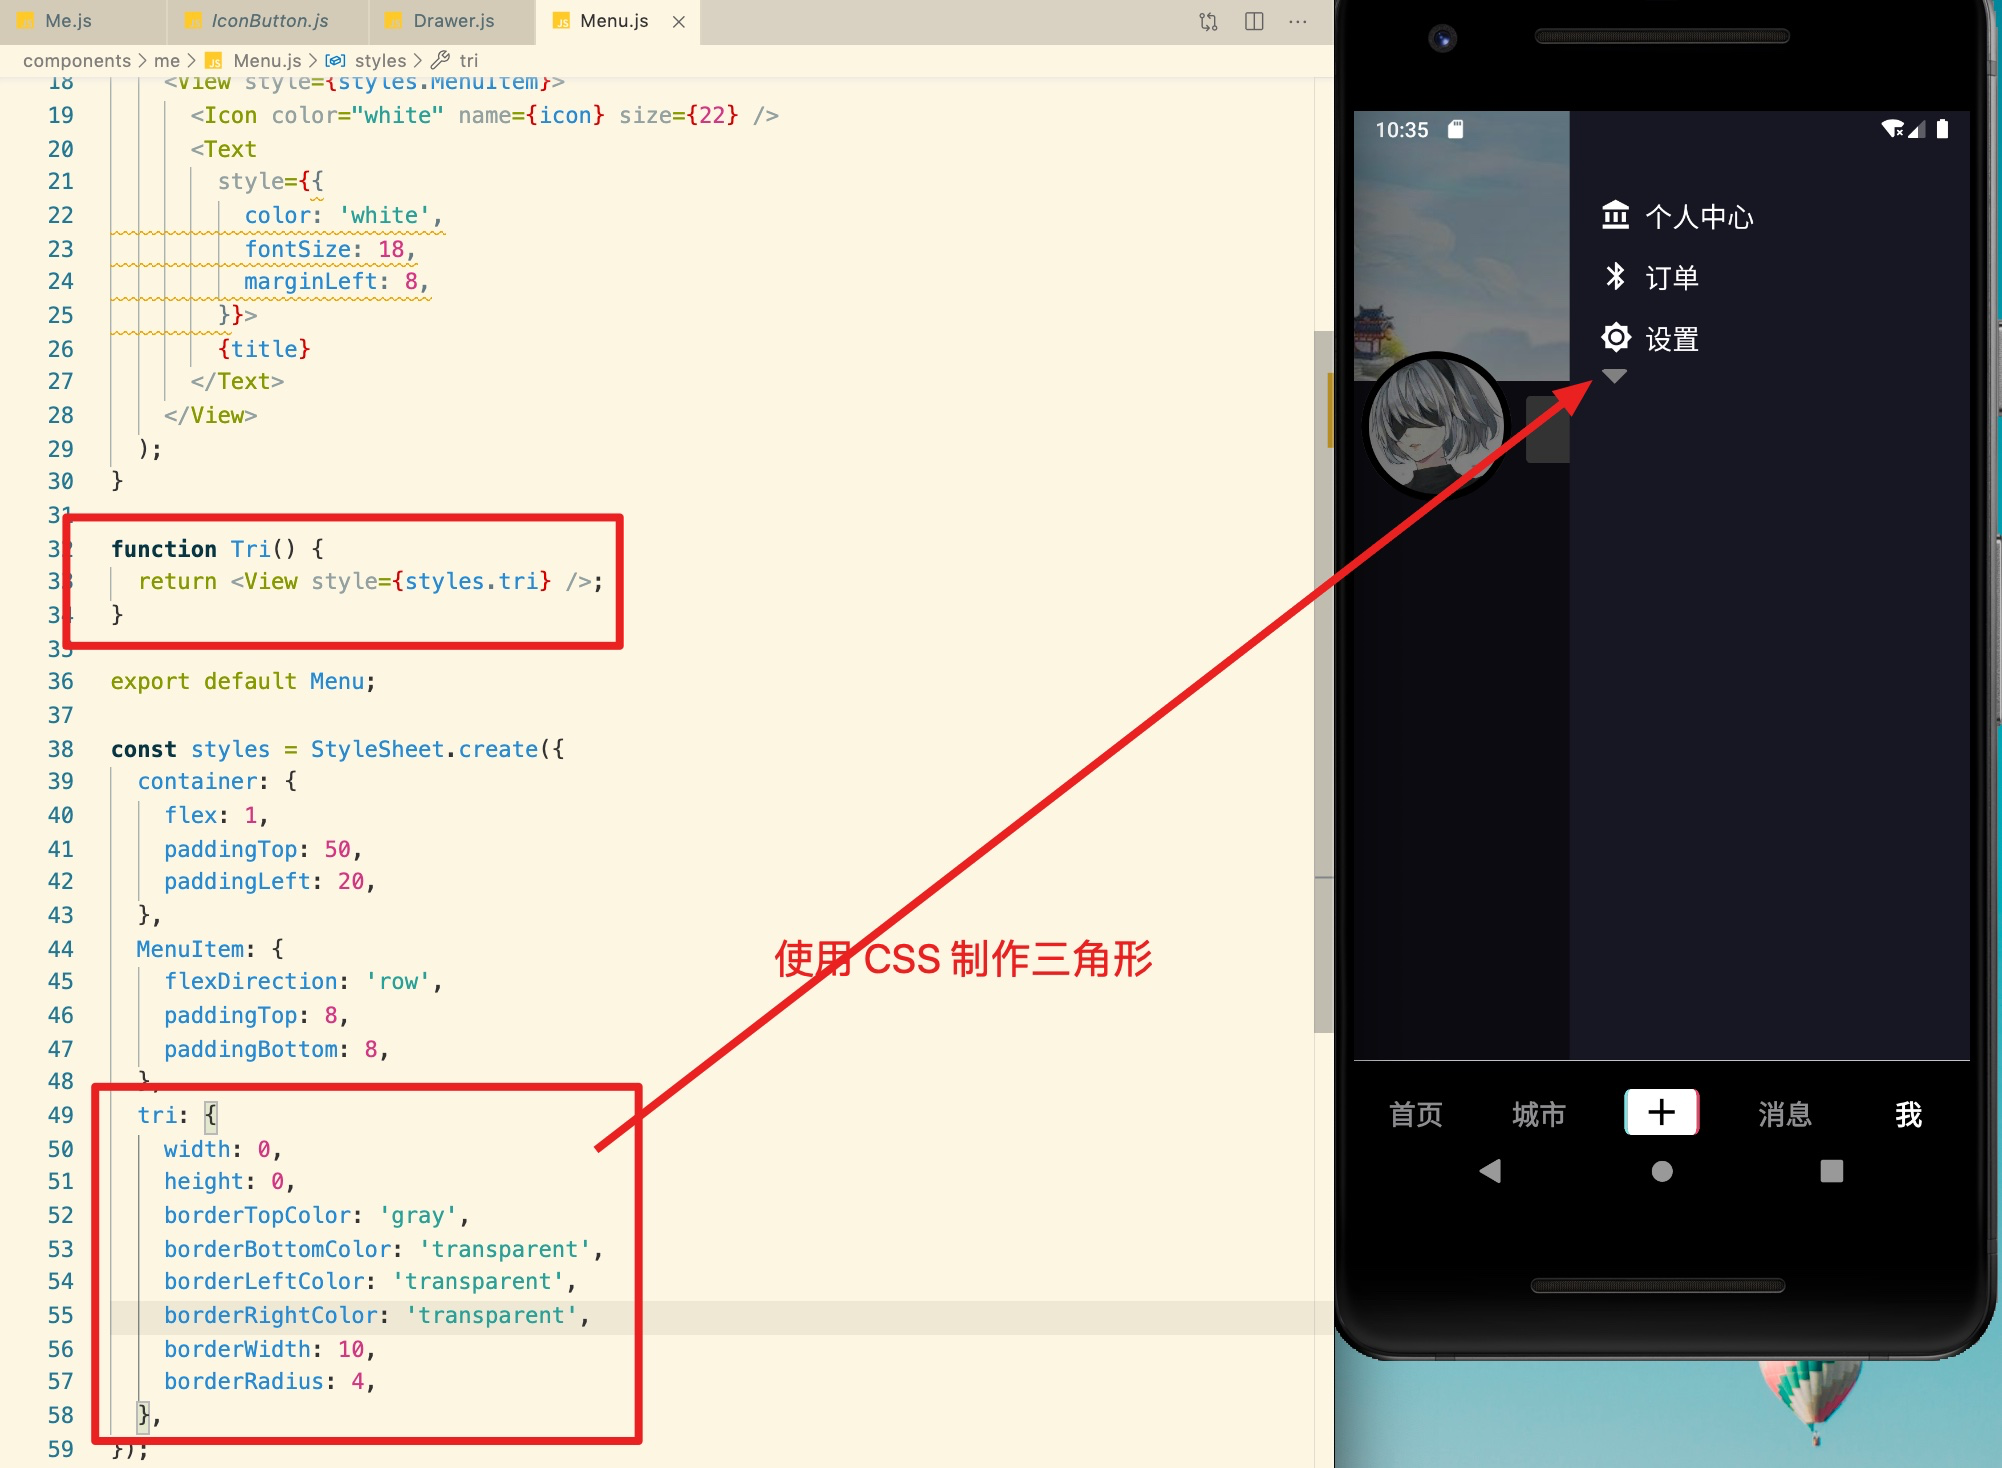Open the styles symbol breadcrumb
Screen dimensions: 2002x1468
367,61
